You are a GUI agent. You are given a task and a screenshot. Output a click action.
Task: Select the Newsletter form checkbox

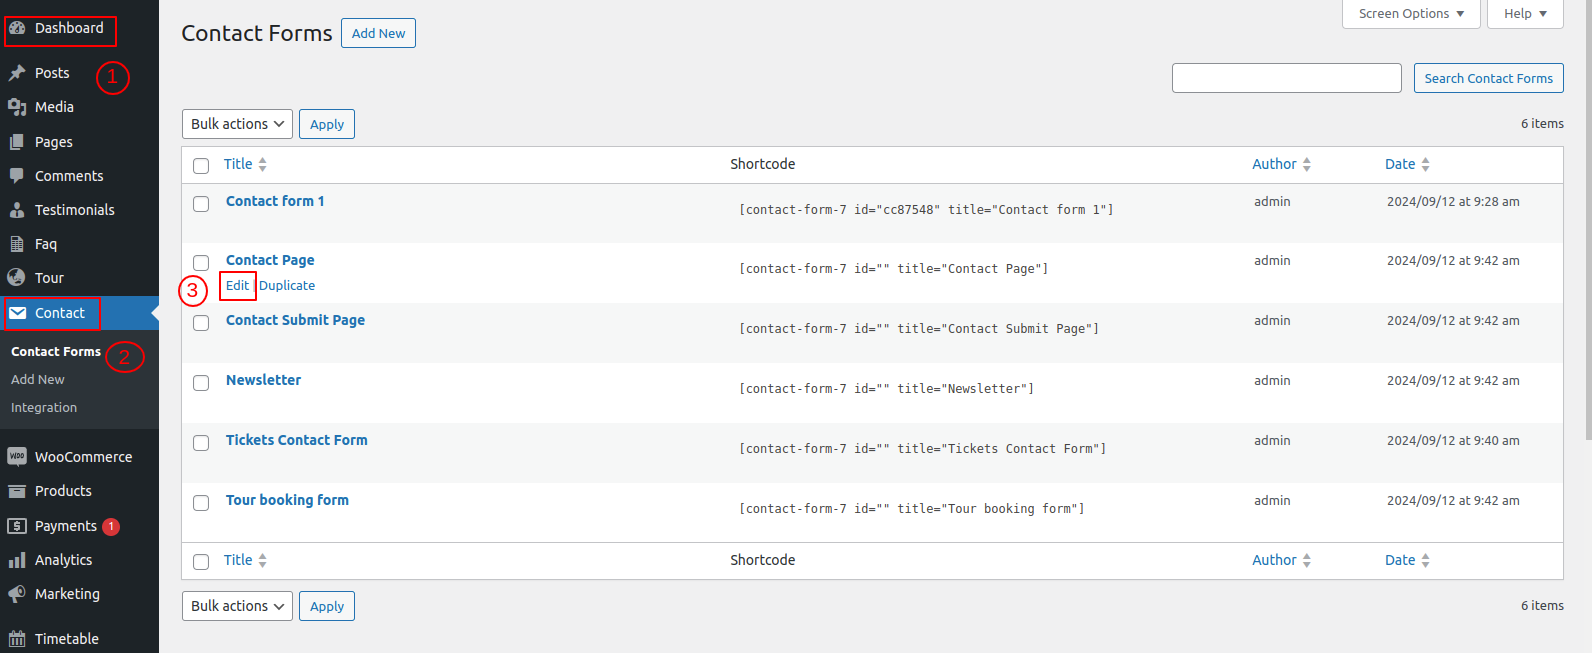201,383
